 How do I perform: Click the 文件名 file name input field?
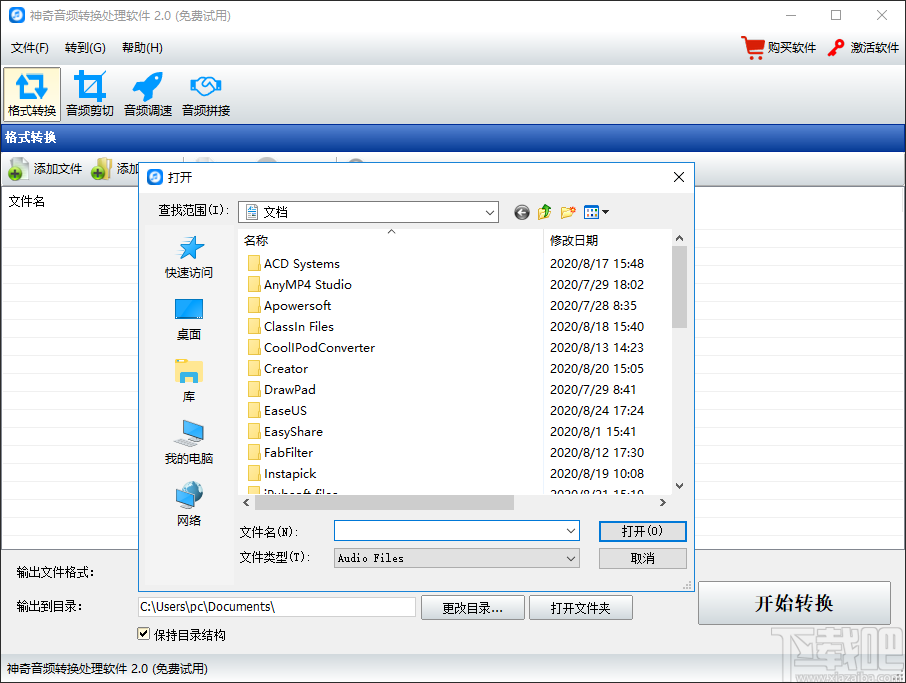450,531
